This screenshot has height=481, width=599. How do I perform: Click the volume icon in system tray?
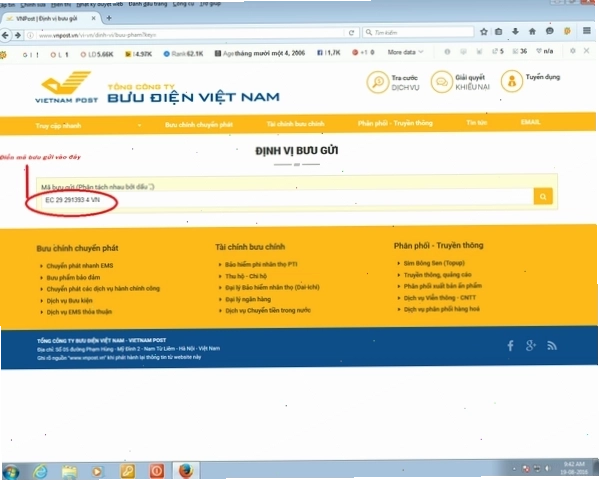[x=547, y=468]
